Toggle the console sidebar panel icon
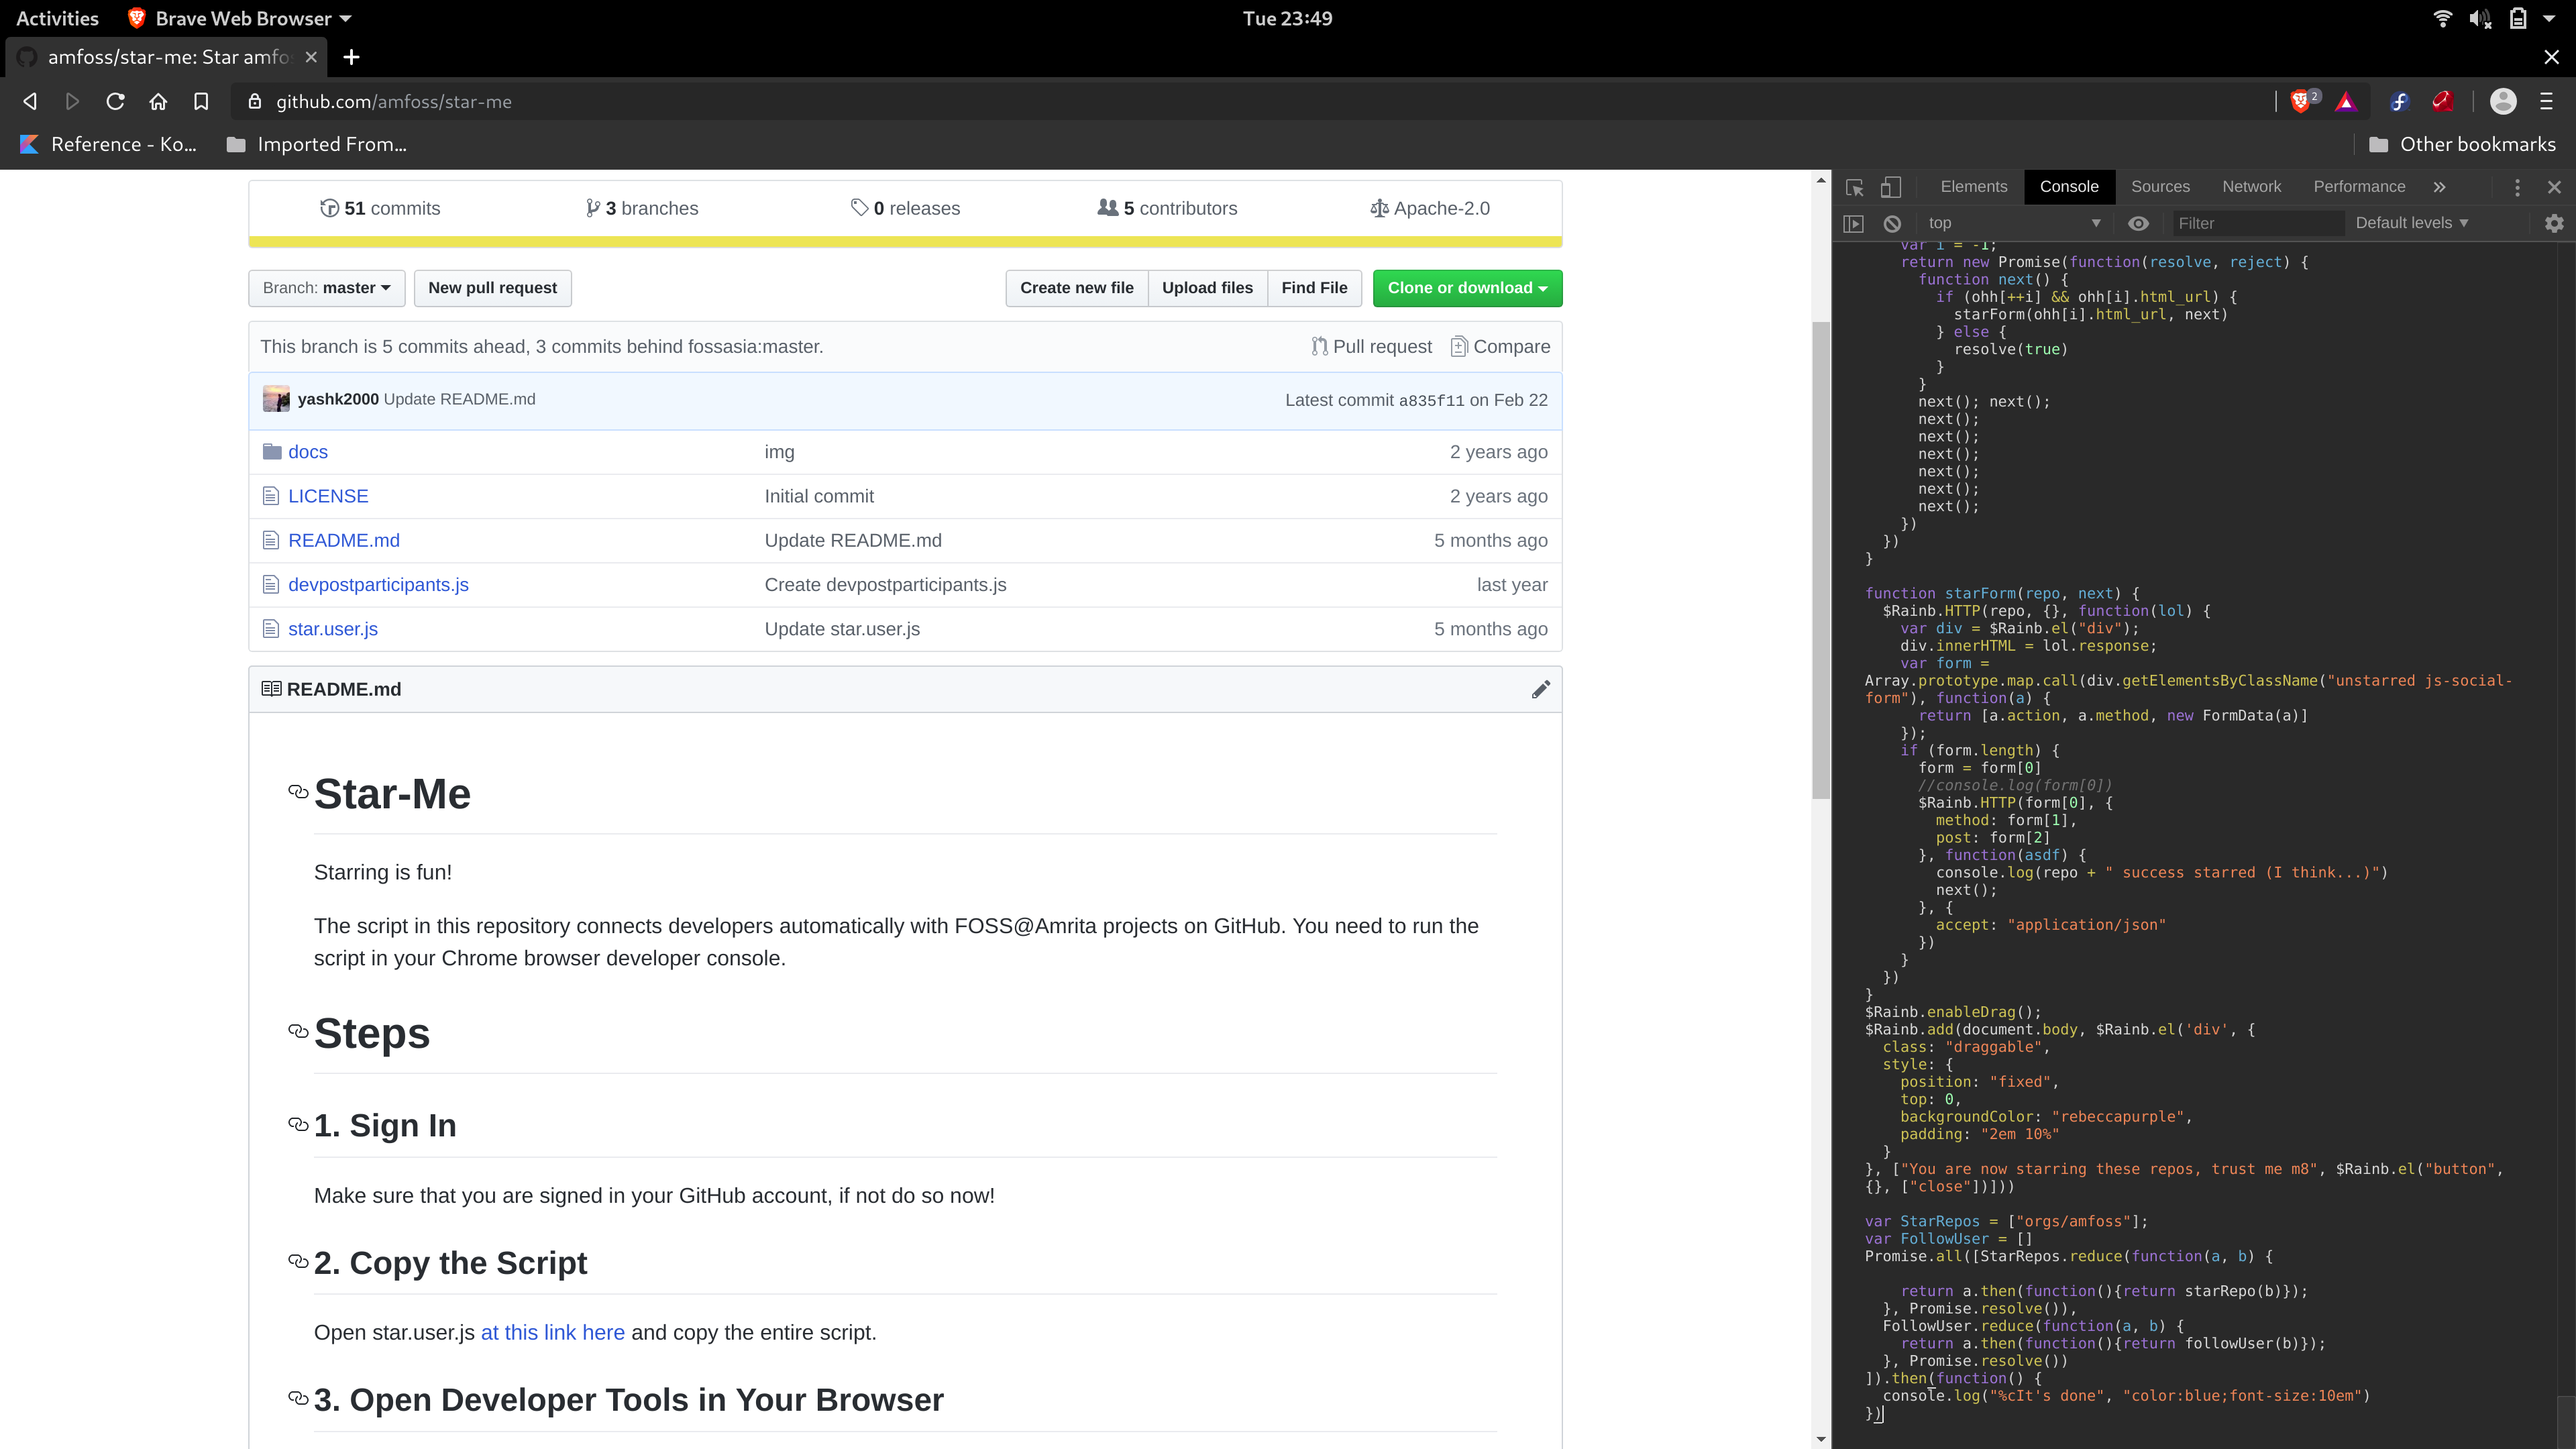 [1853, 223]
